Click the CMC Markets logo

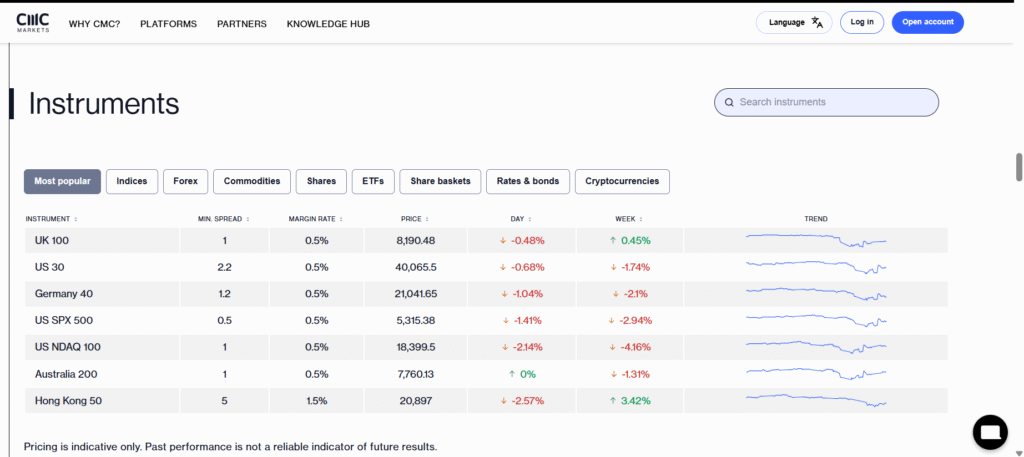pos(32,22)
